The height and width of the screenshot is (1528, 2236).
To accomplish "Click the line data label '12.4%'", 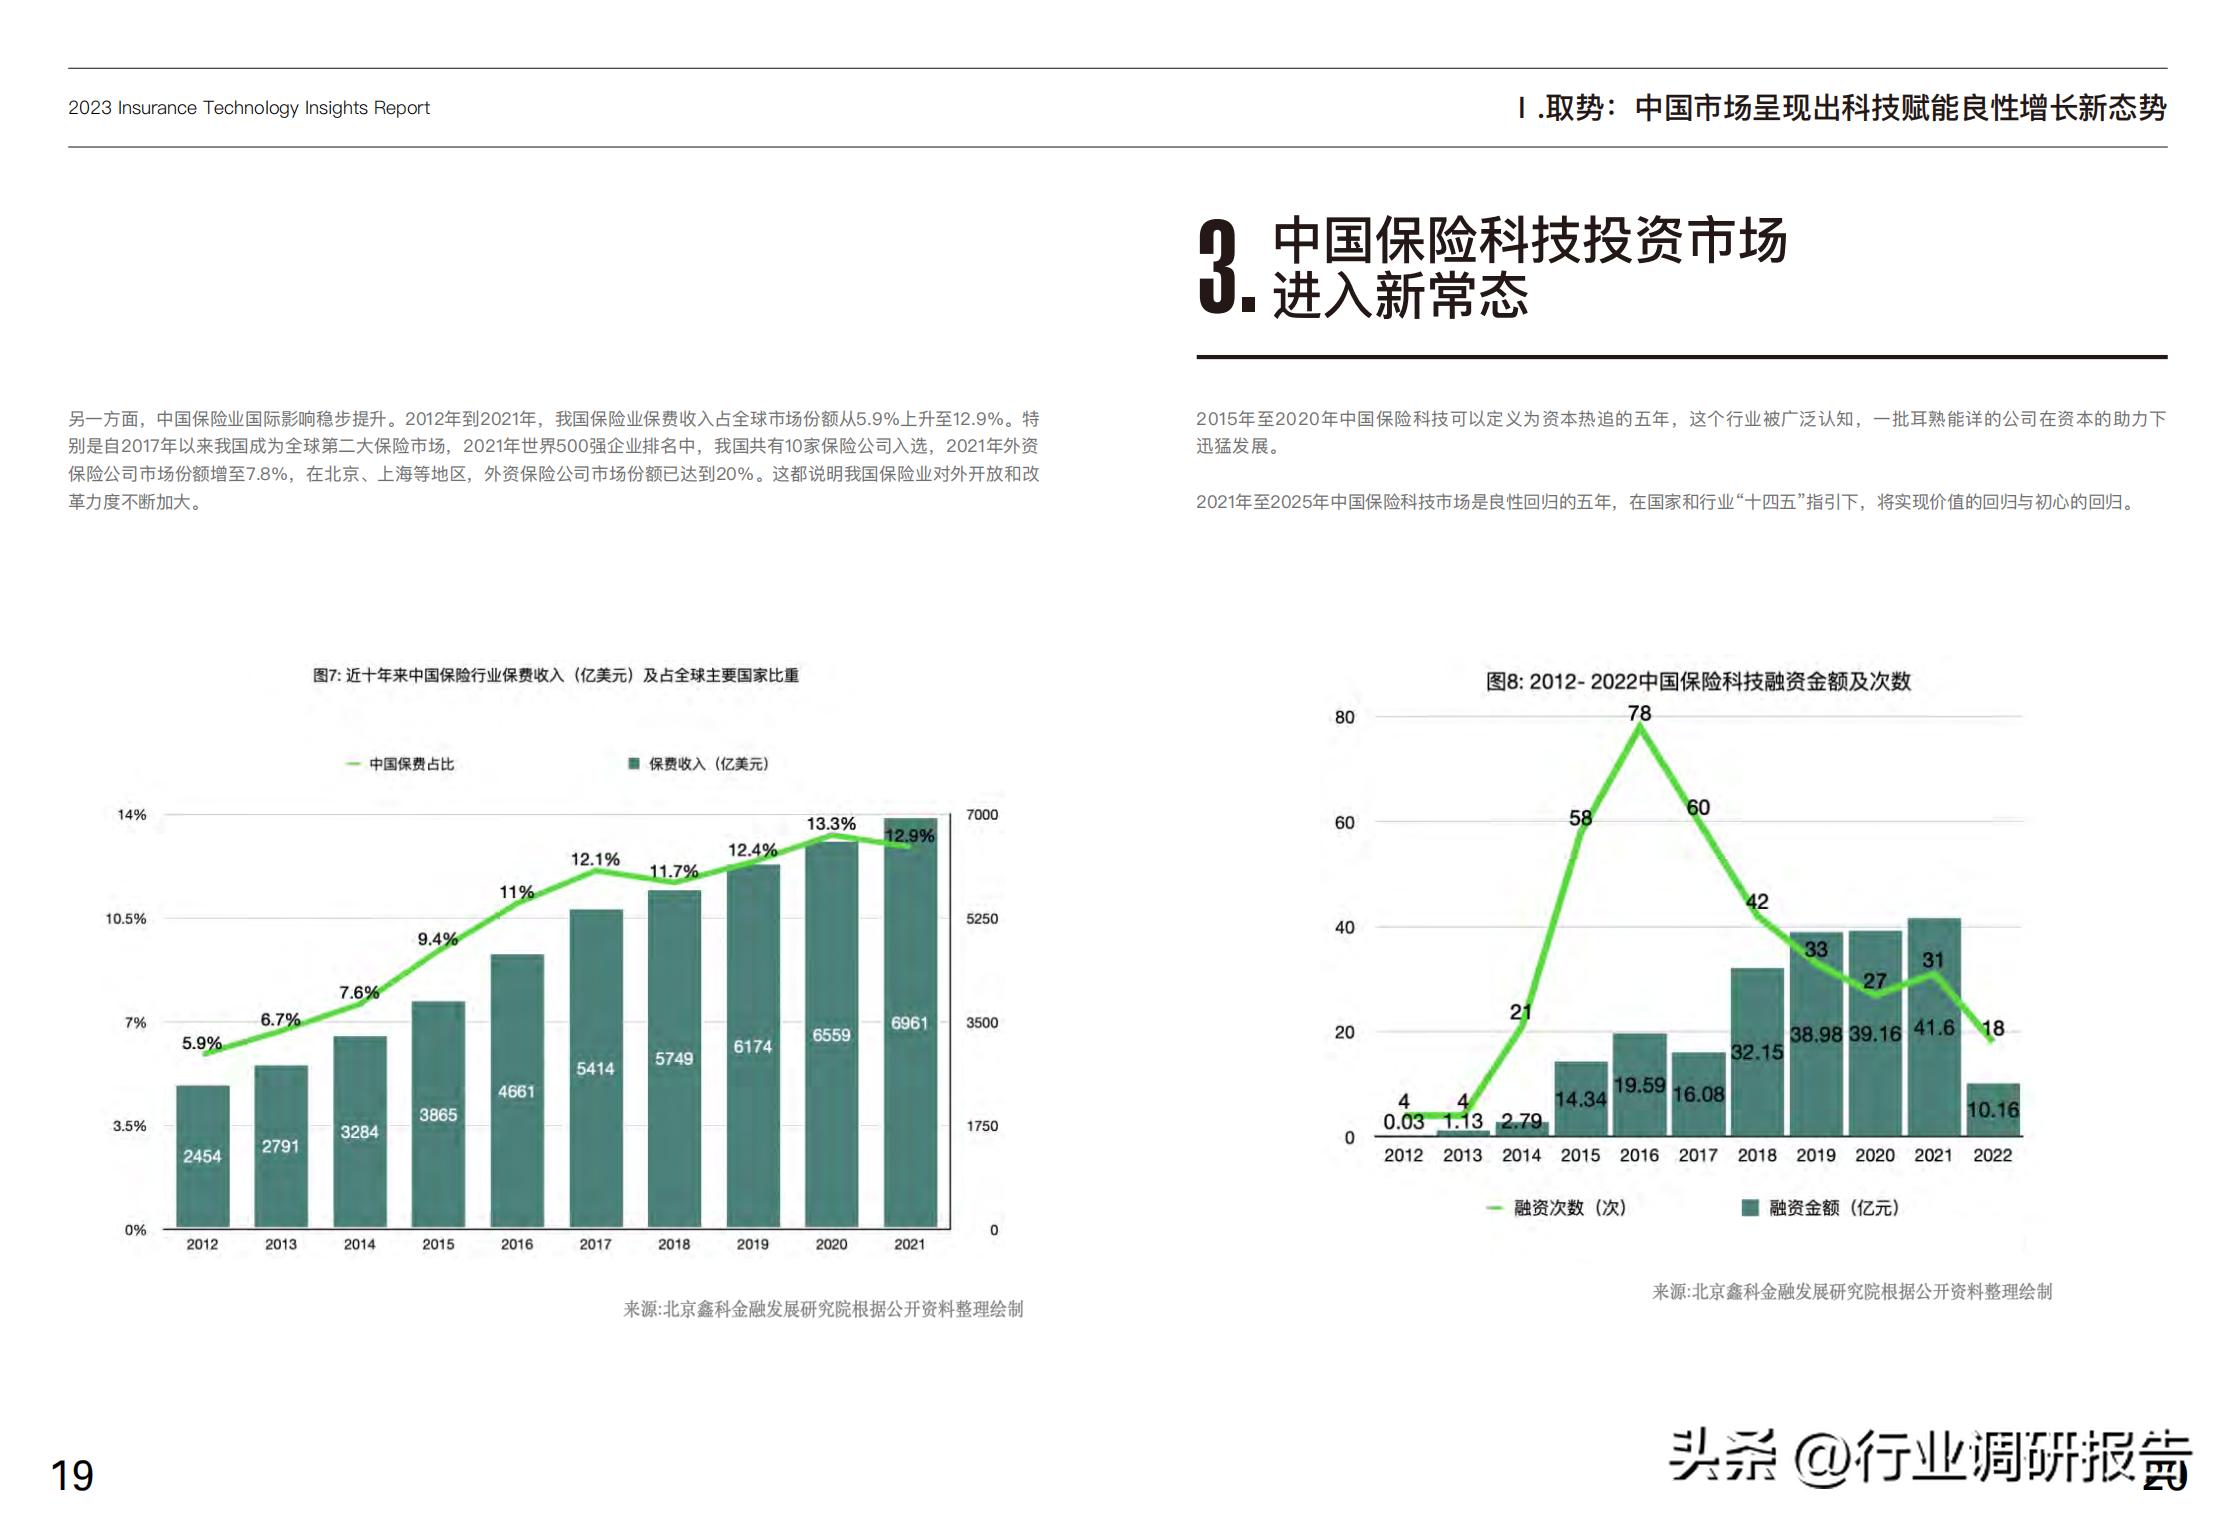I will click(752, 850).
